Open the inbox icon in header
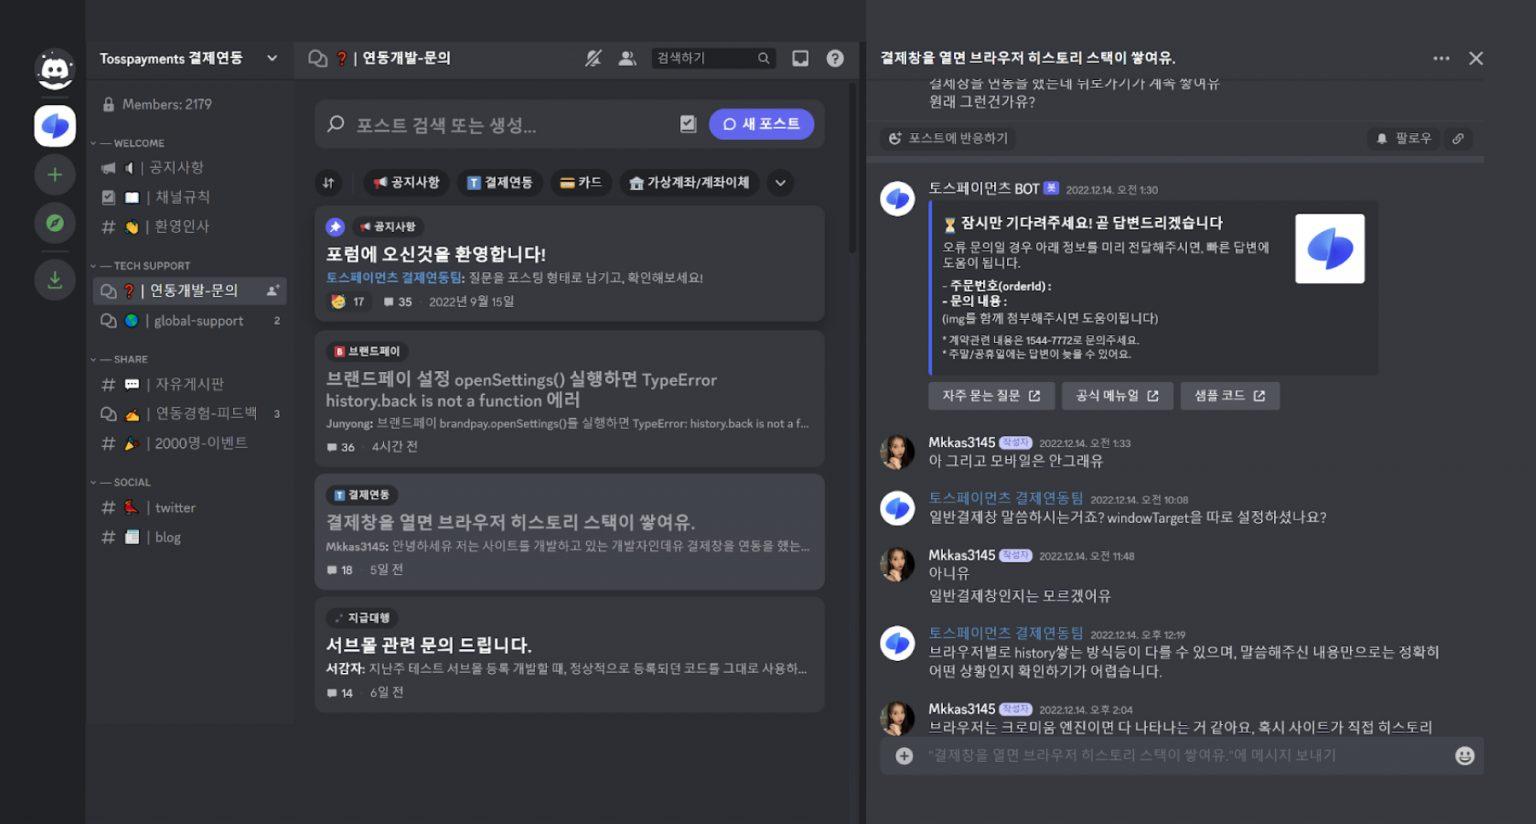 tap(800, 59)
